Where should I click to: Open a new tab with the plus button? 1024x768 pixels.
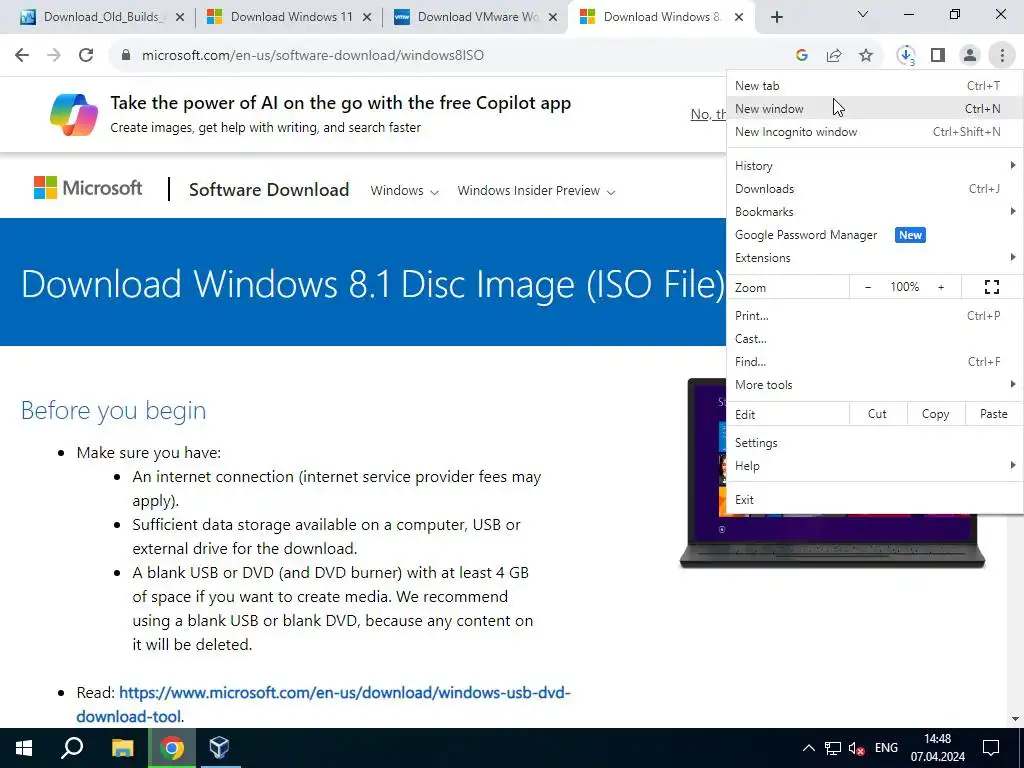click(x=776, y=17)
